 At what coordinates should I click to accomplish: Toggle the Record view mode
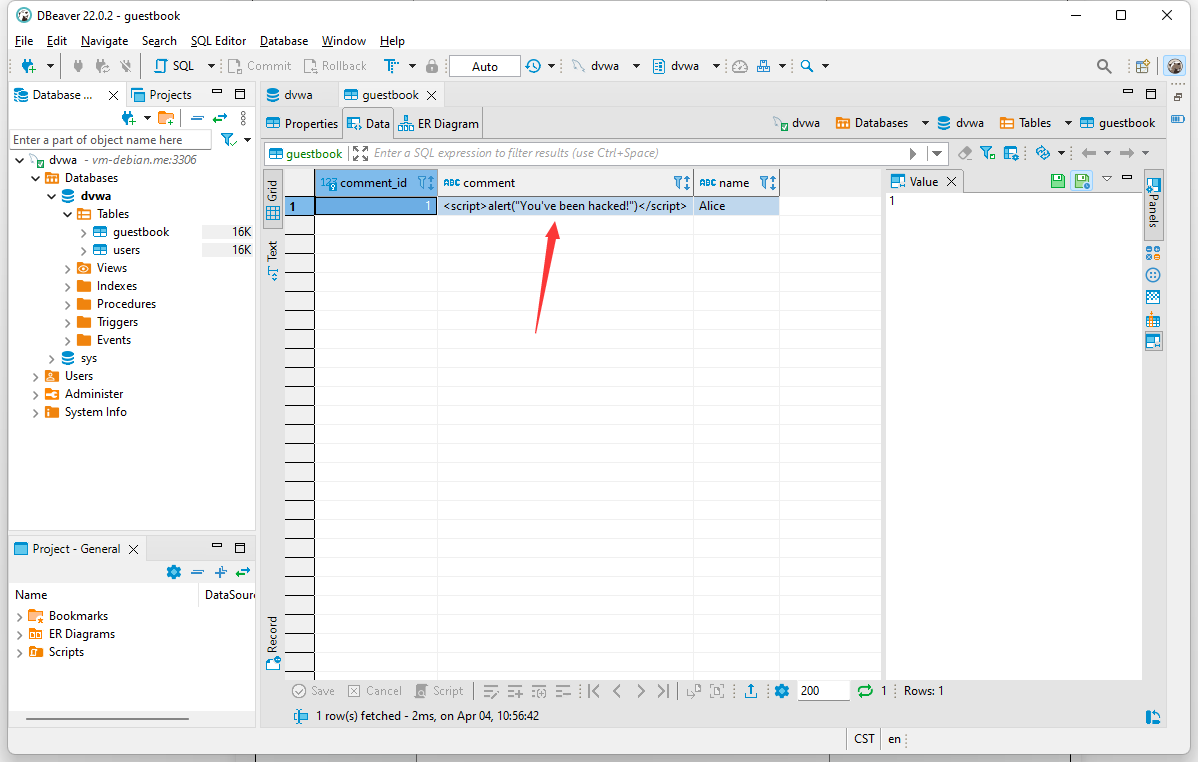[273, 642]
